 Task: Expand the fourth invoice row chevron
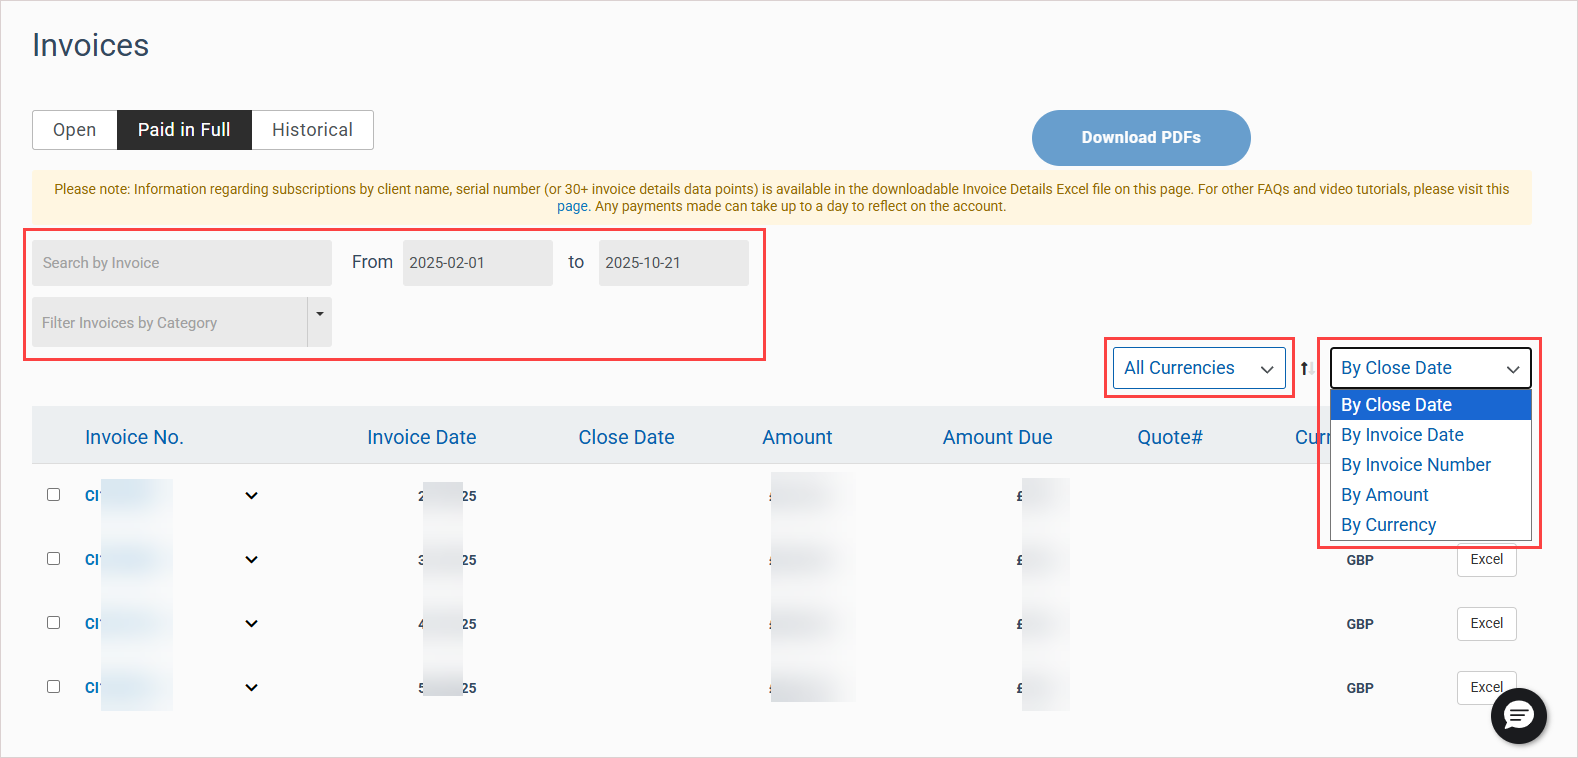tap(251, 688)
